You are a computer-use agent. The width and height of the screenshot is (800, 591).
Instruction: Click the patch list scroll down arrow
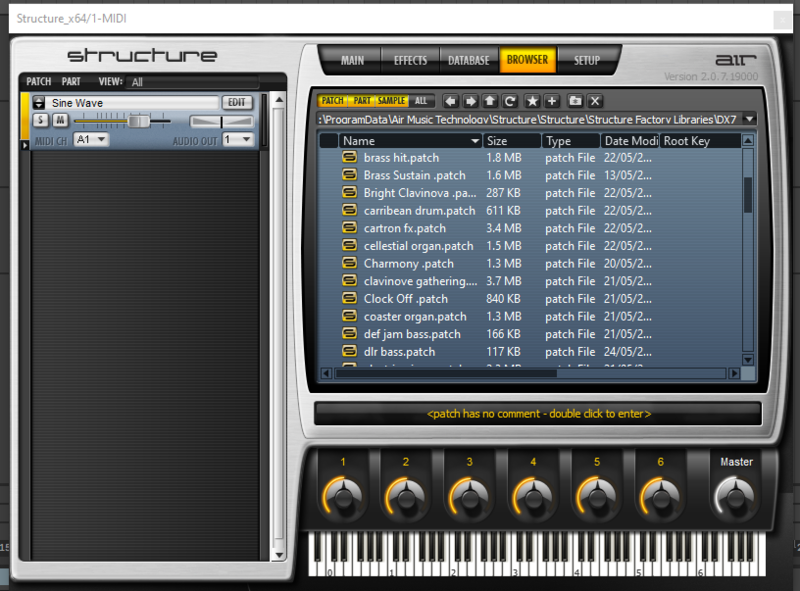pos(279,555)
